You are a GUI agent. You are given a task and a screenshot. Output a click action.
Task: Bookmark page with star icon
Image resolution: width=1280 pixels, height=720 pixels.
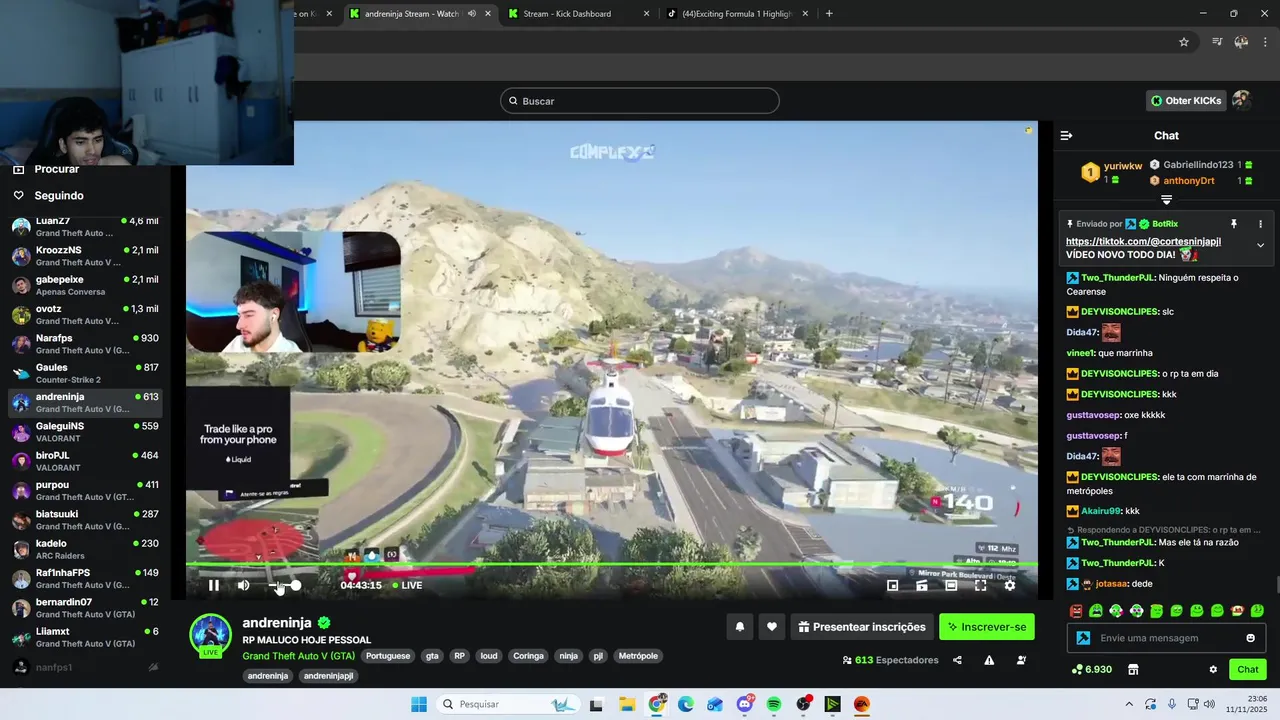1184,42
